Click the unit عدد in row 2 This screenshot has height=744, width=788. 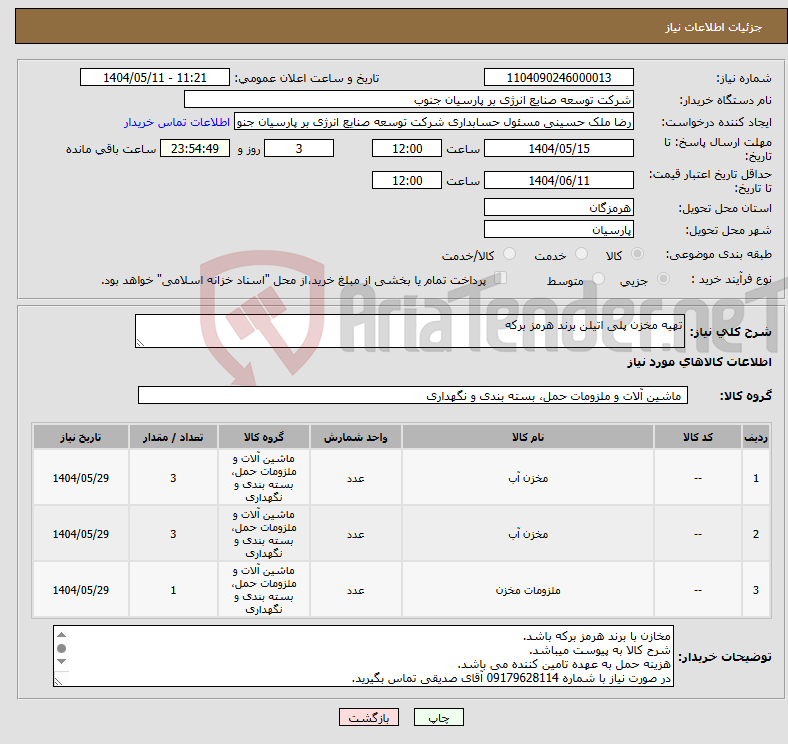355,534
